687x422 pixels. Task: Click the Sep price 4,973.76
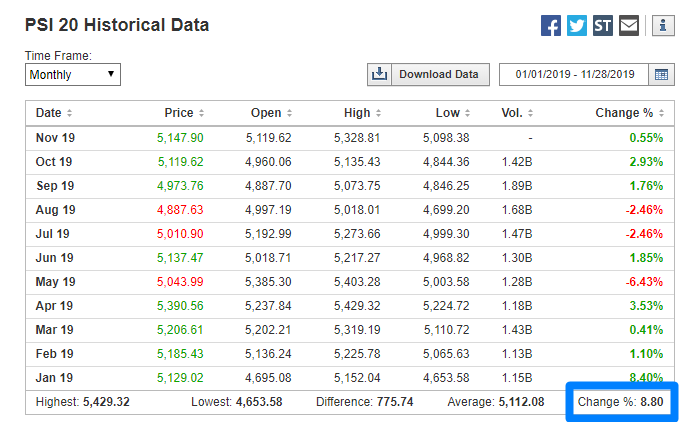point(180,186)
